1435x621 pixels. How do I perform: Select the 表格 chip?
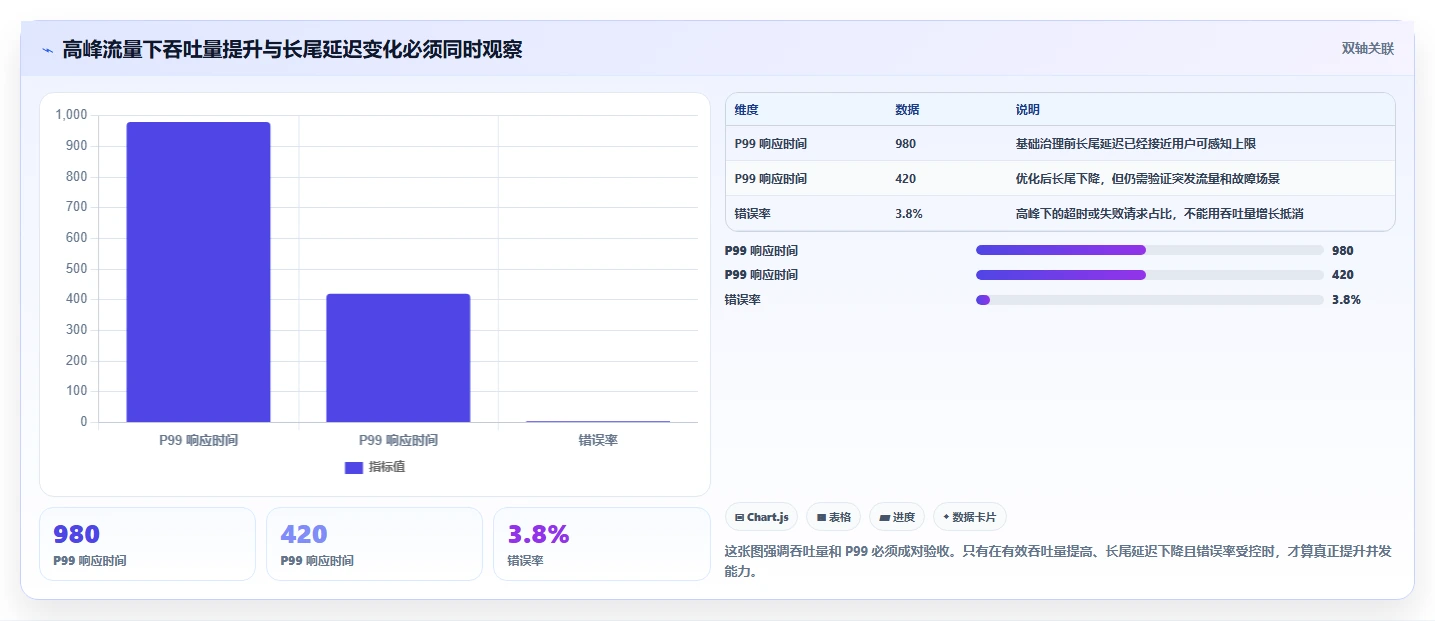(x=833, y=517)
